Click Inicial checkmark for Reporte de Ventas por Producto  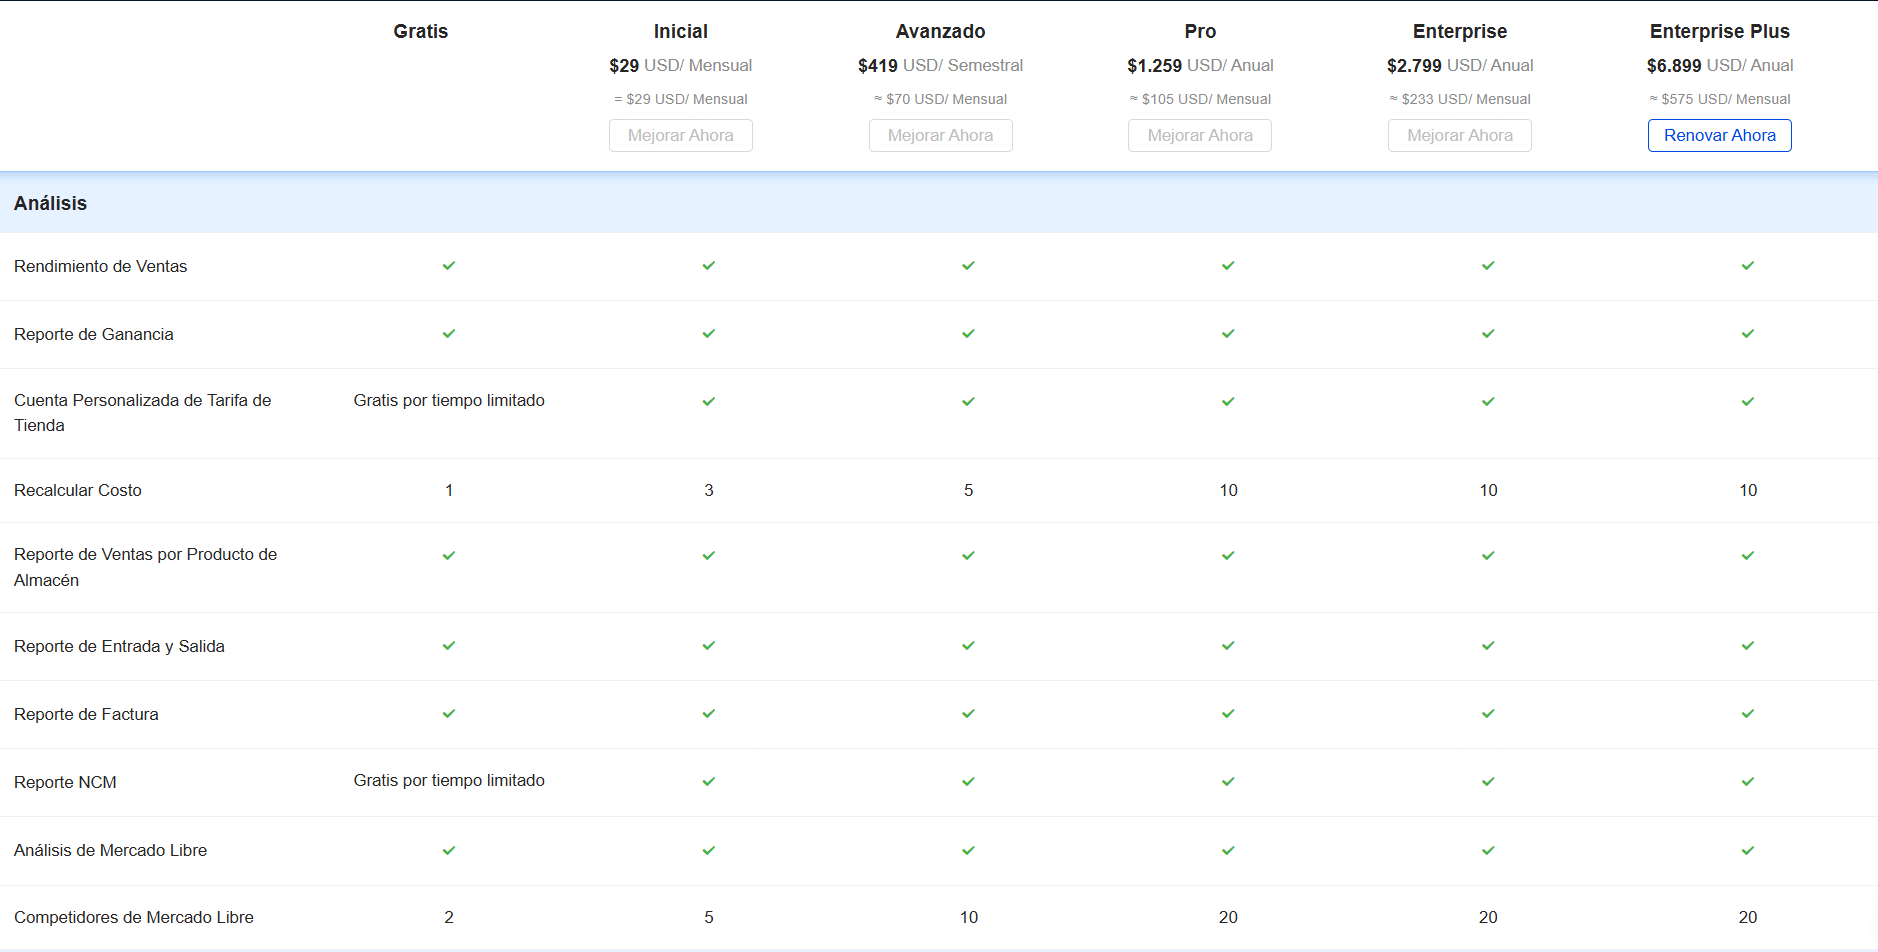click(x=708, y=556)
